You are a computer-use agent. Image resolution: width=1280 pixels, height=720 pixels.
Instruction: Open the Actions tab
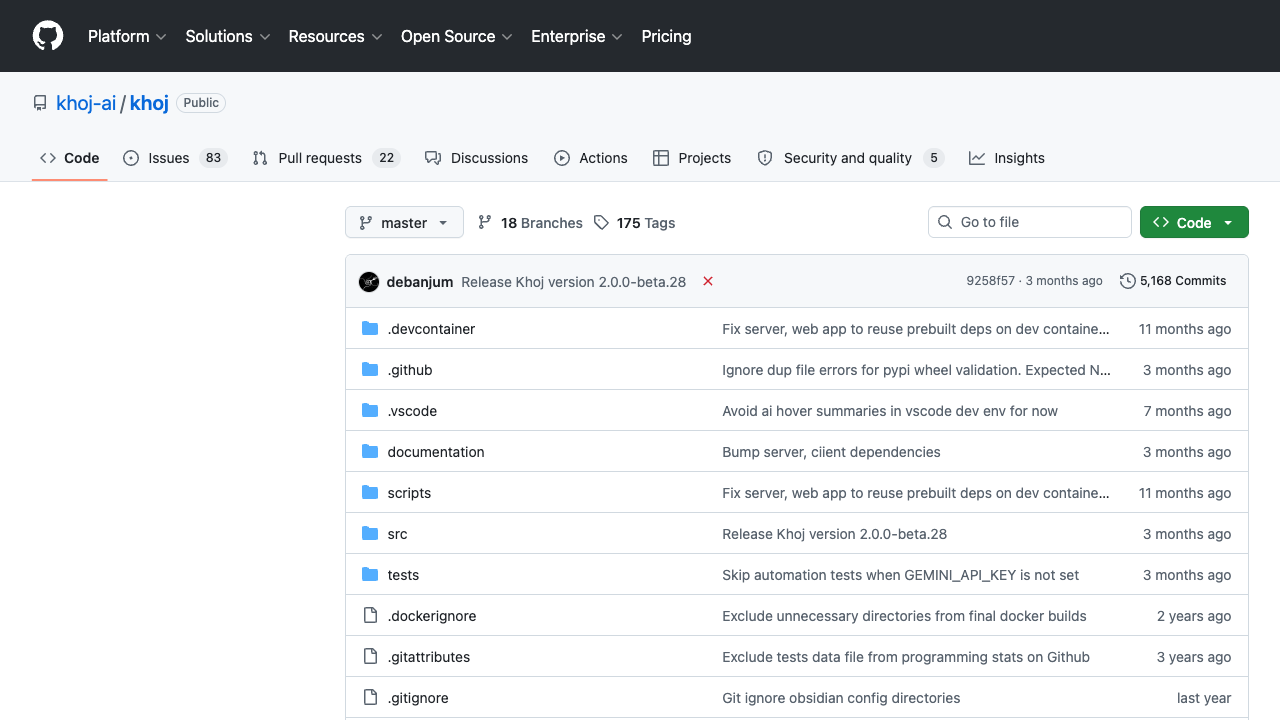click(591, 158)
